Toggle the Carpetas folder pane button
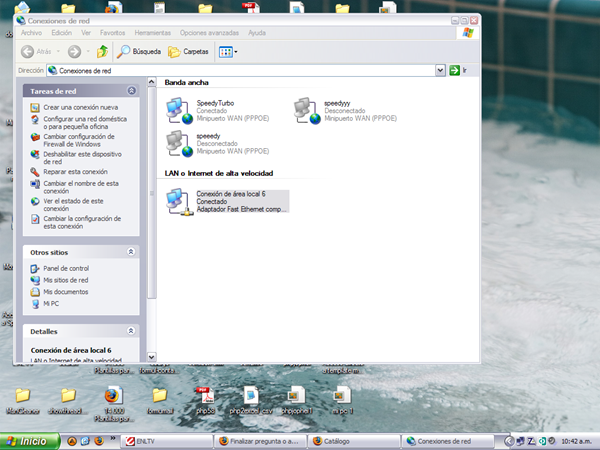The height and width of the screenshot is (450, 600). 188,51
